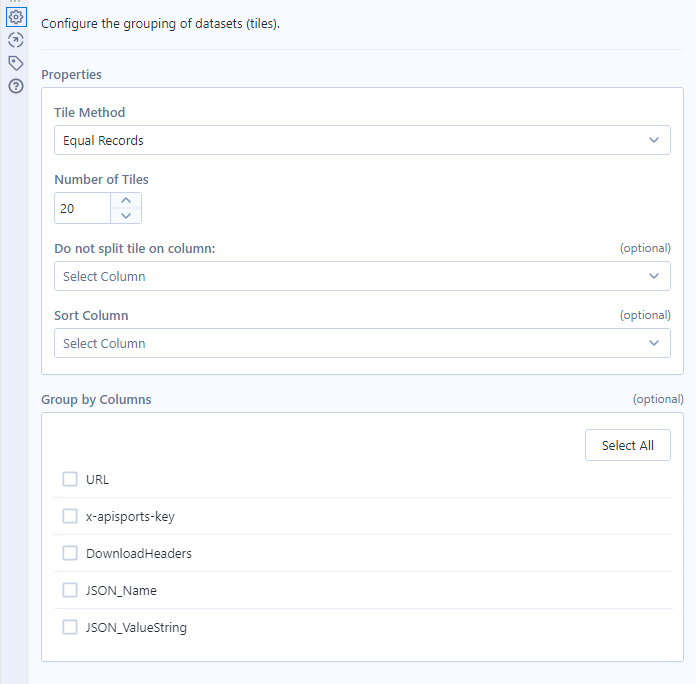The width and height of the screenshot is (696, 684).
Task: Click the Select All button
Action: click(x=627, y=445)
